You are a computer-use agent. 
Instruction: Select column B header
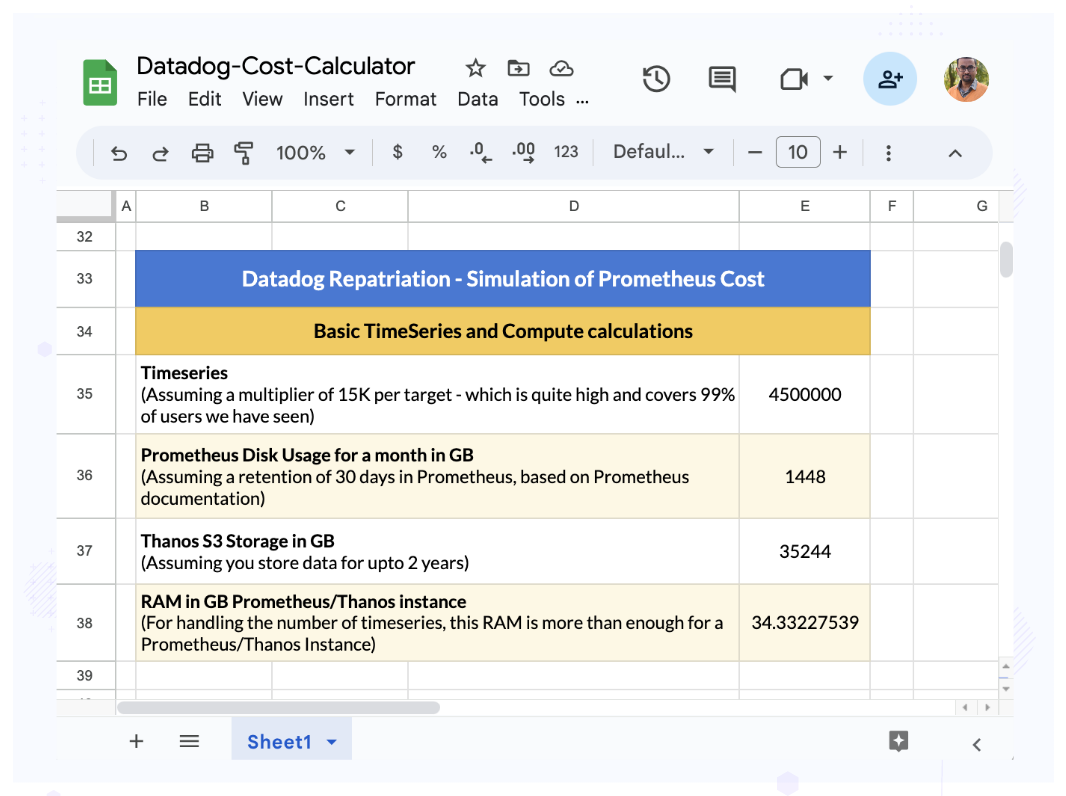click(x=204, y=206)
